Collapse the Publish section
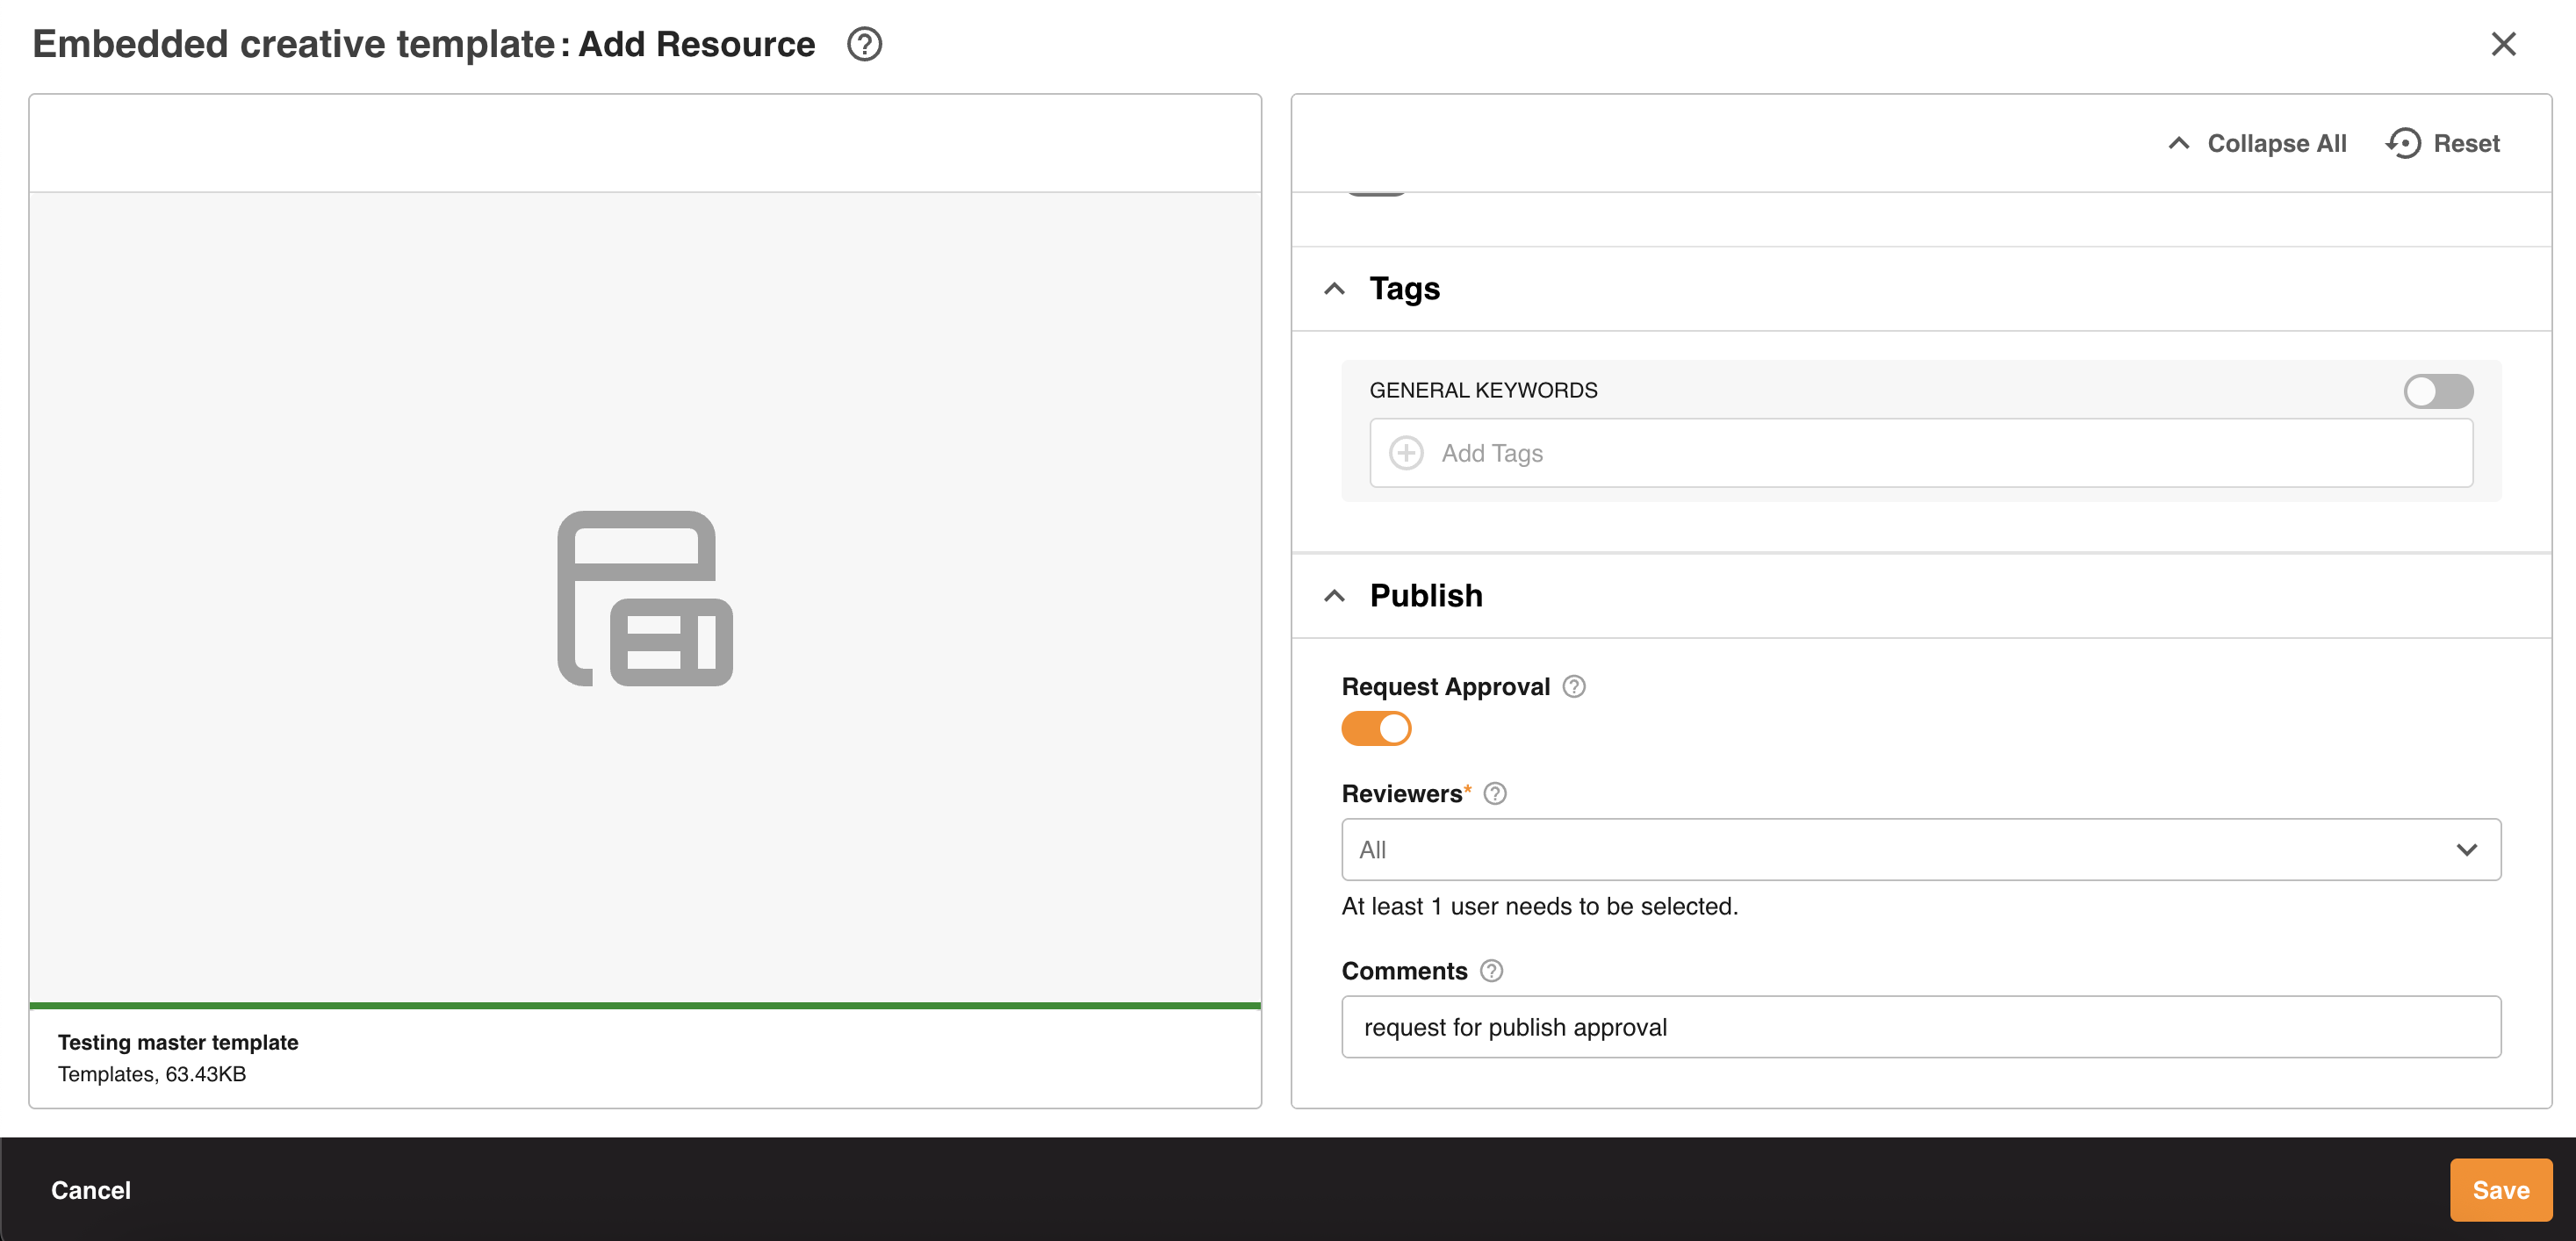Viewport: 2576px width, 1241px height. [1334, 596]
